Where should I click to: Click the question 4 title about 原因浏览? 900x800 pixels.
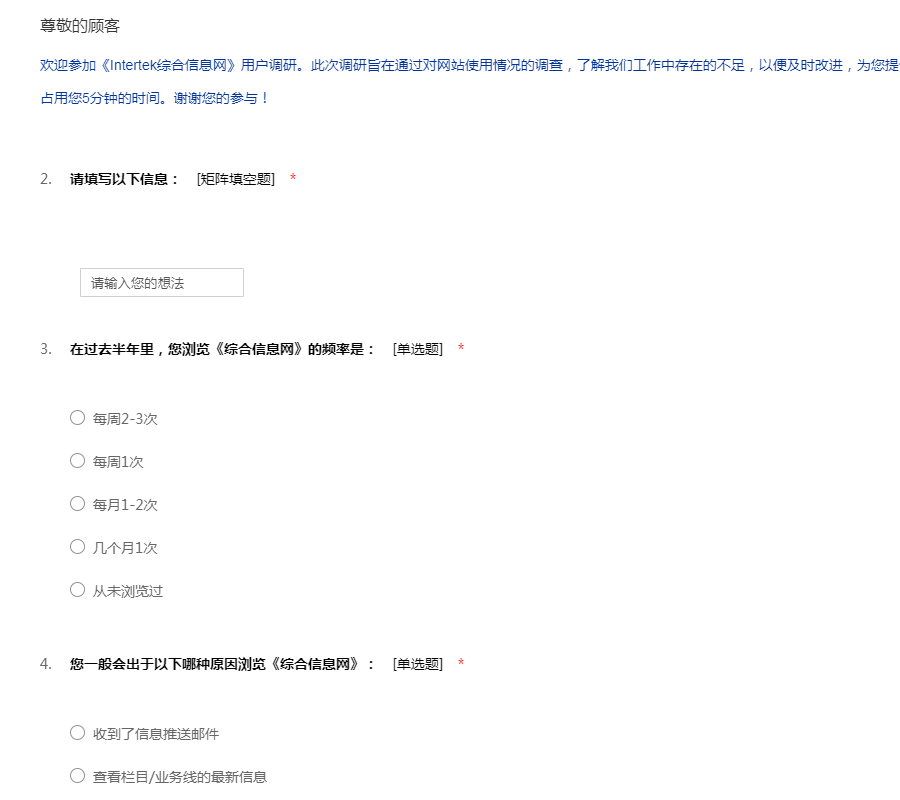[222, 664]
